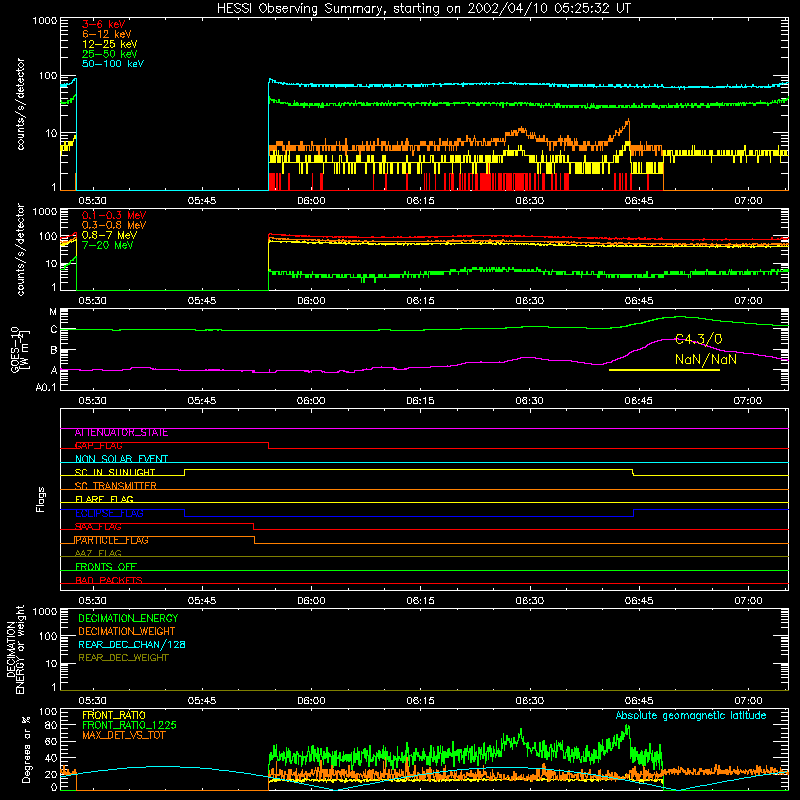Click the PARTICLE_FLAG label
This screenshot has width=800, height=800.
click(112, 540)
